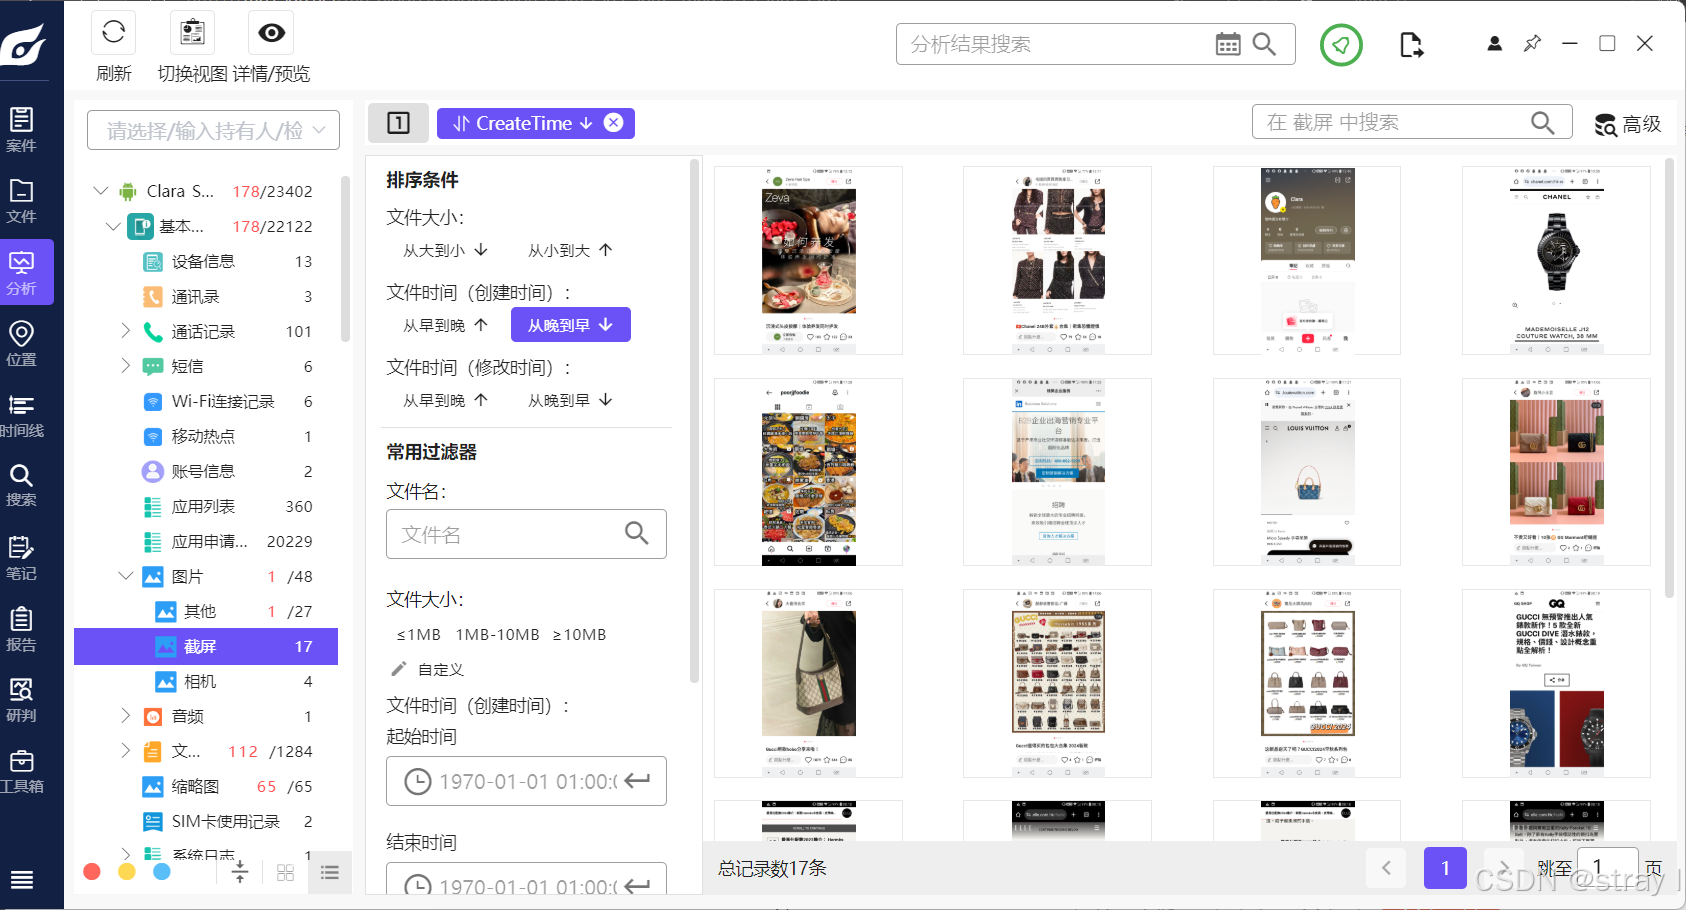1686x910 pixels.
Task: Select 分析 in the left sidebar
Action: coord(22,272)
